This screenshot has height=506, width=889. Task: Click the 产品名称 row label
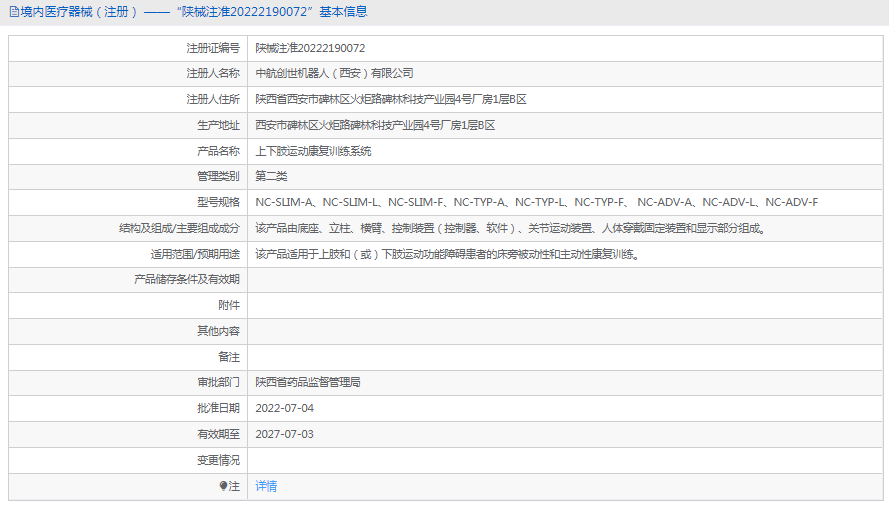tap(218, 151)
